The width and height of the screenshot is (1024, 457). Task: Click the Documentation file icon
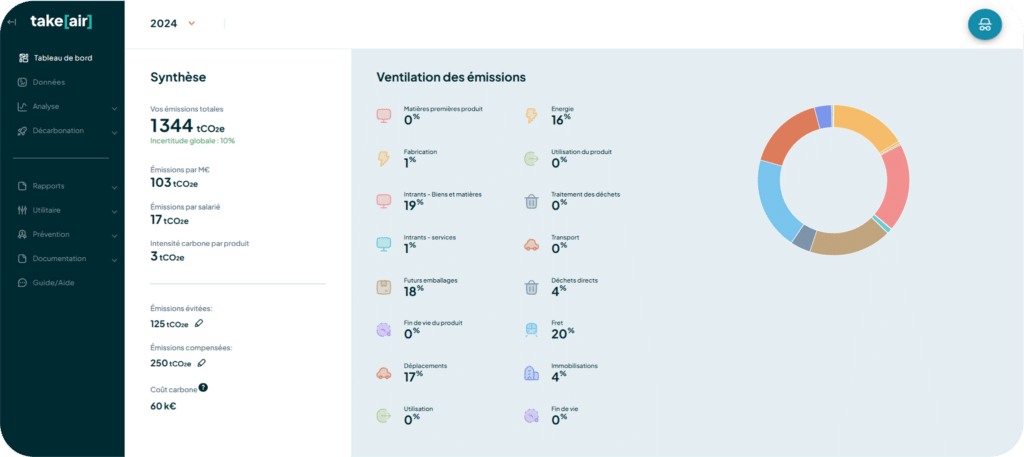click(x=22, y=259)
